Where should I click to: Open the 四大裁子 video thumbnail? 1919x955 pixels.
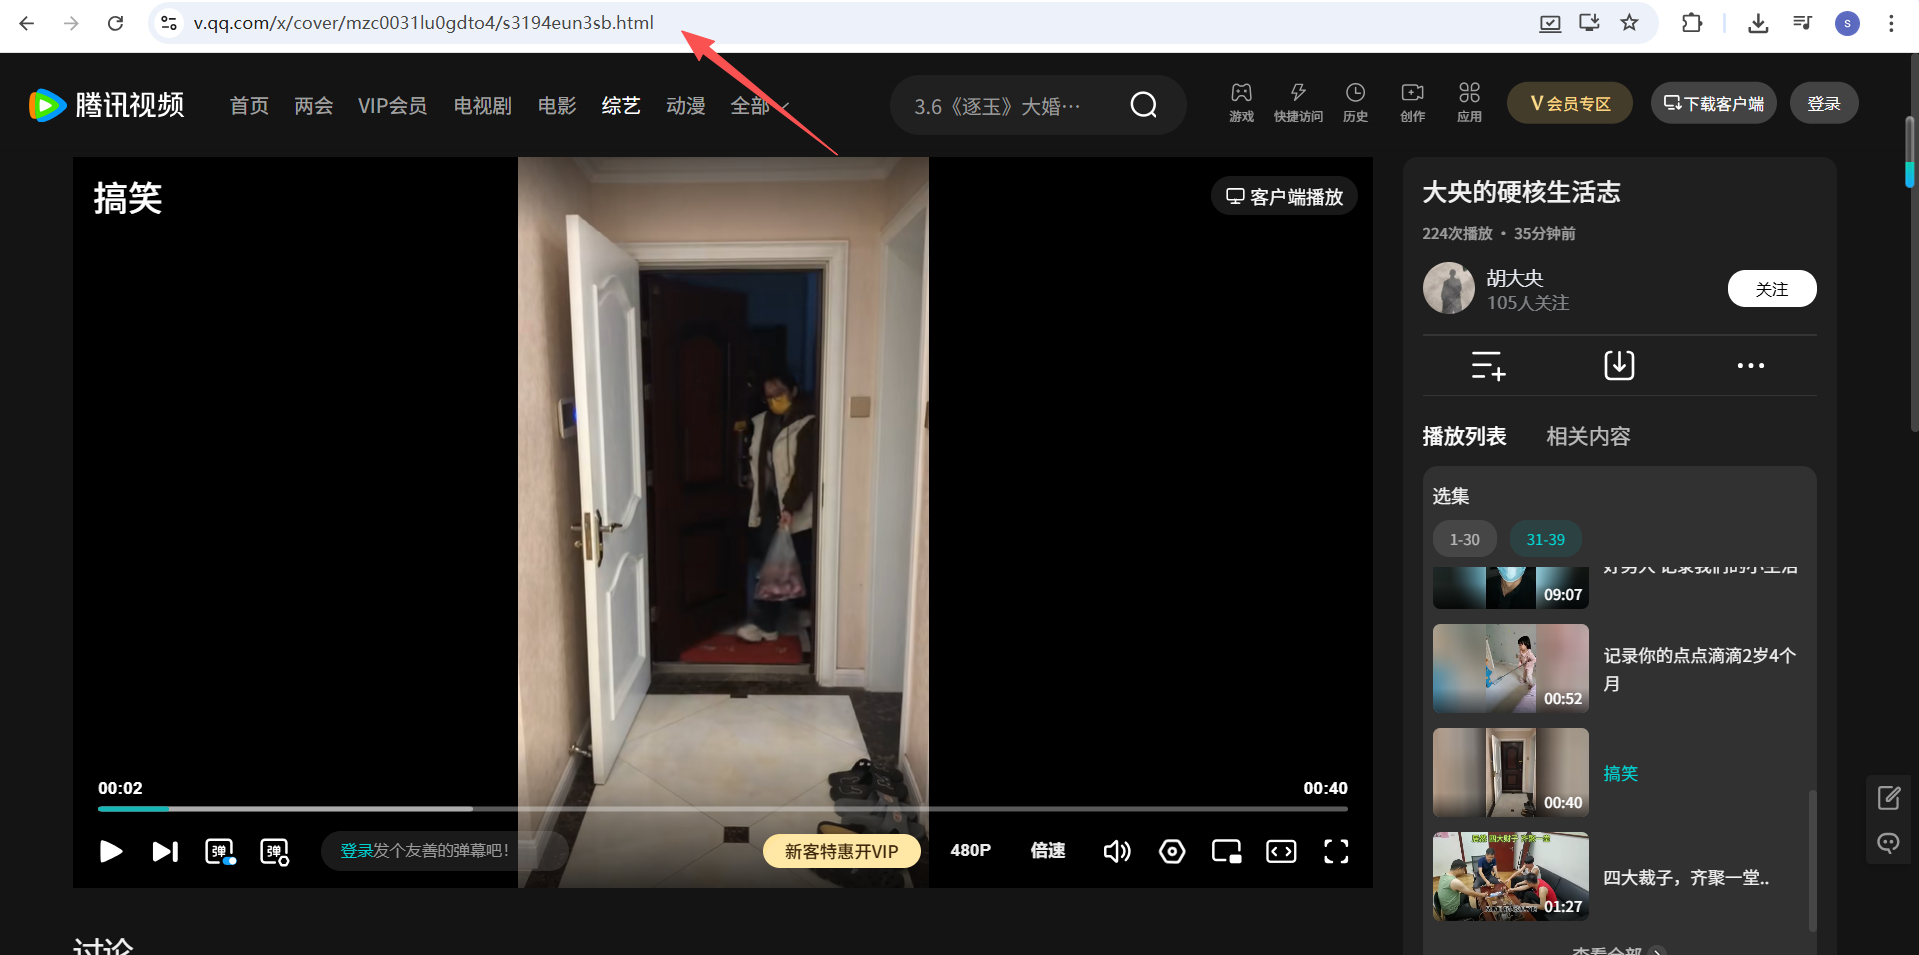click(1510, 877)
